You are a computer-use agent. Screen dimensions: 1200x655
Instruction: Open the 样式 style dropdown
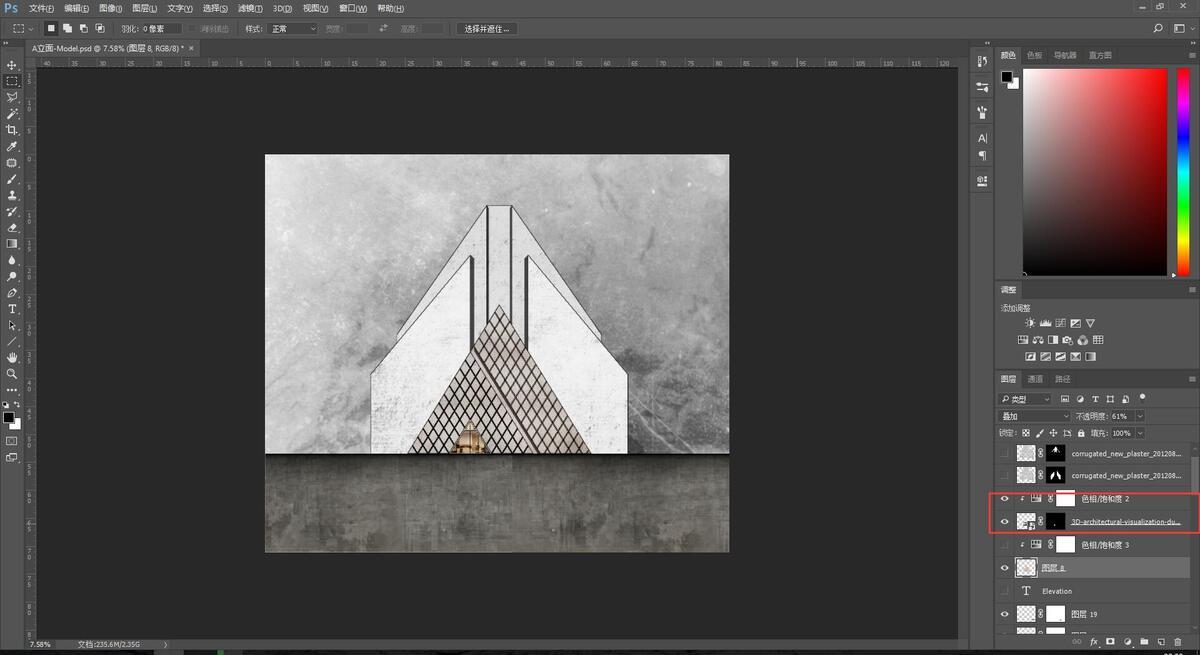tap(294, 29)
